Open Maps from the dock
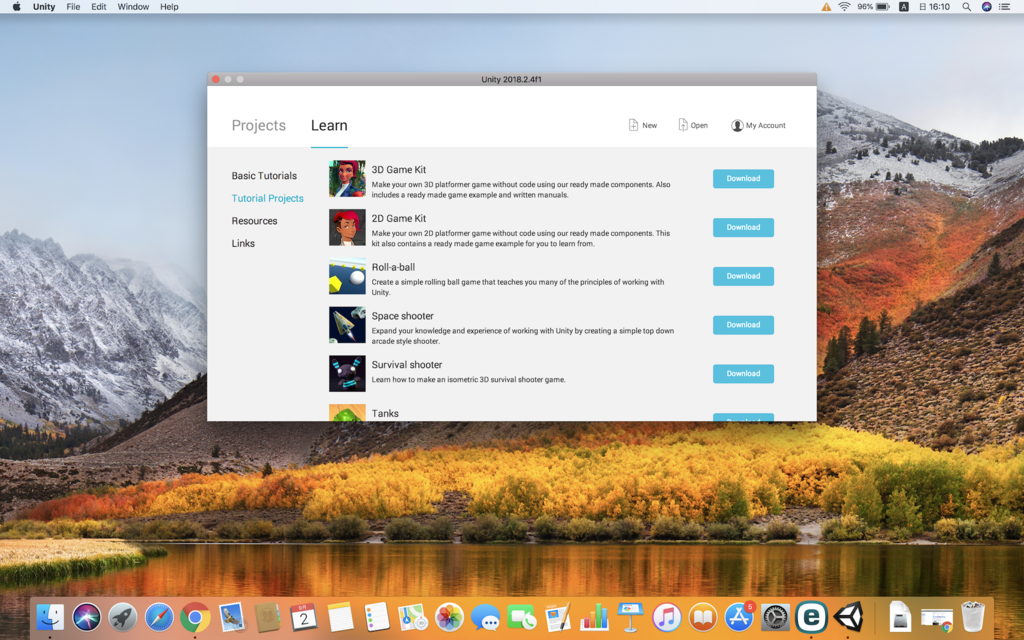1024x640 pixels. pos(413,617)
